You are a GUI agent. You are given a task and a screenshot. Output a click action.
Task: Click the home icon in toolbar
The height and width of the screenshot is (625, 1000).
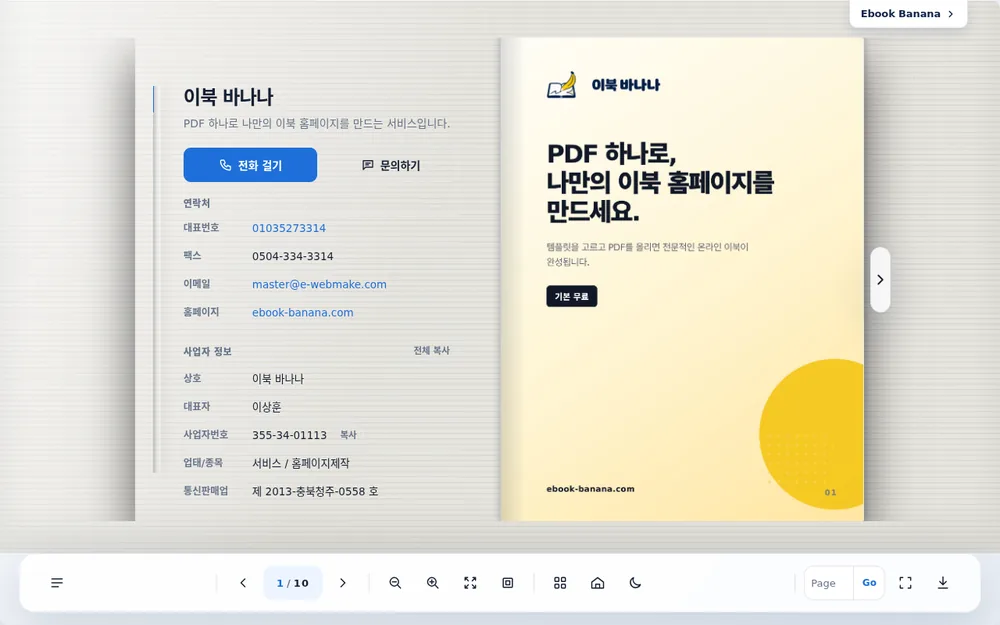coord(598,583)
